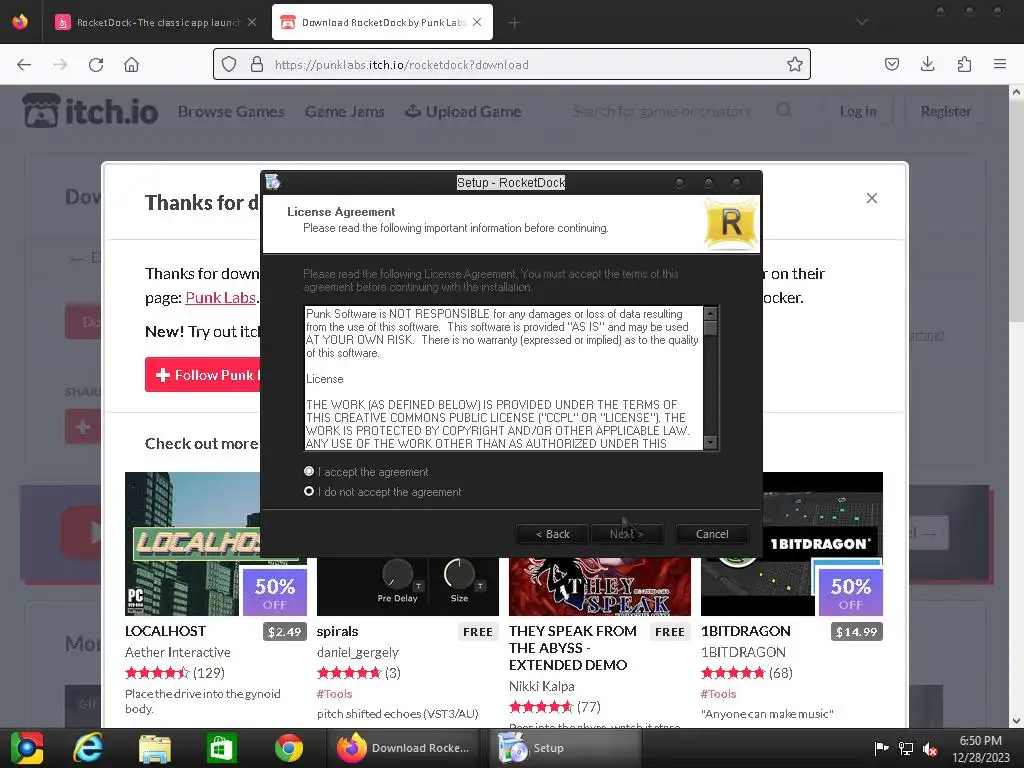Open the Firefox downloads panel
The height and width of the screenshot is (768, 1024).
pos(927,64)
